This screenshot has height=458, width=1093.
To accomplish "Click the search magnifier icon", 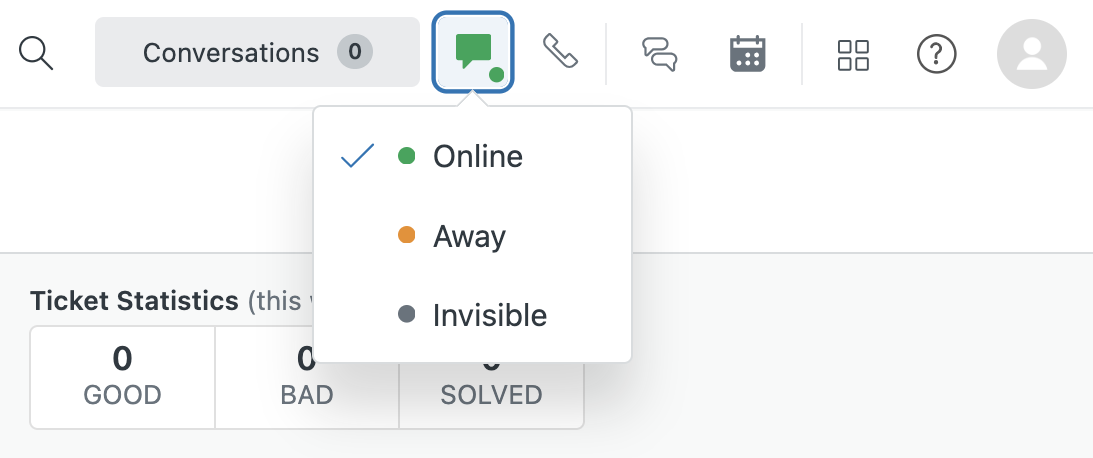I will click(x=36, y=53).
